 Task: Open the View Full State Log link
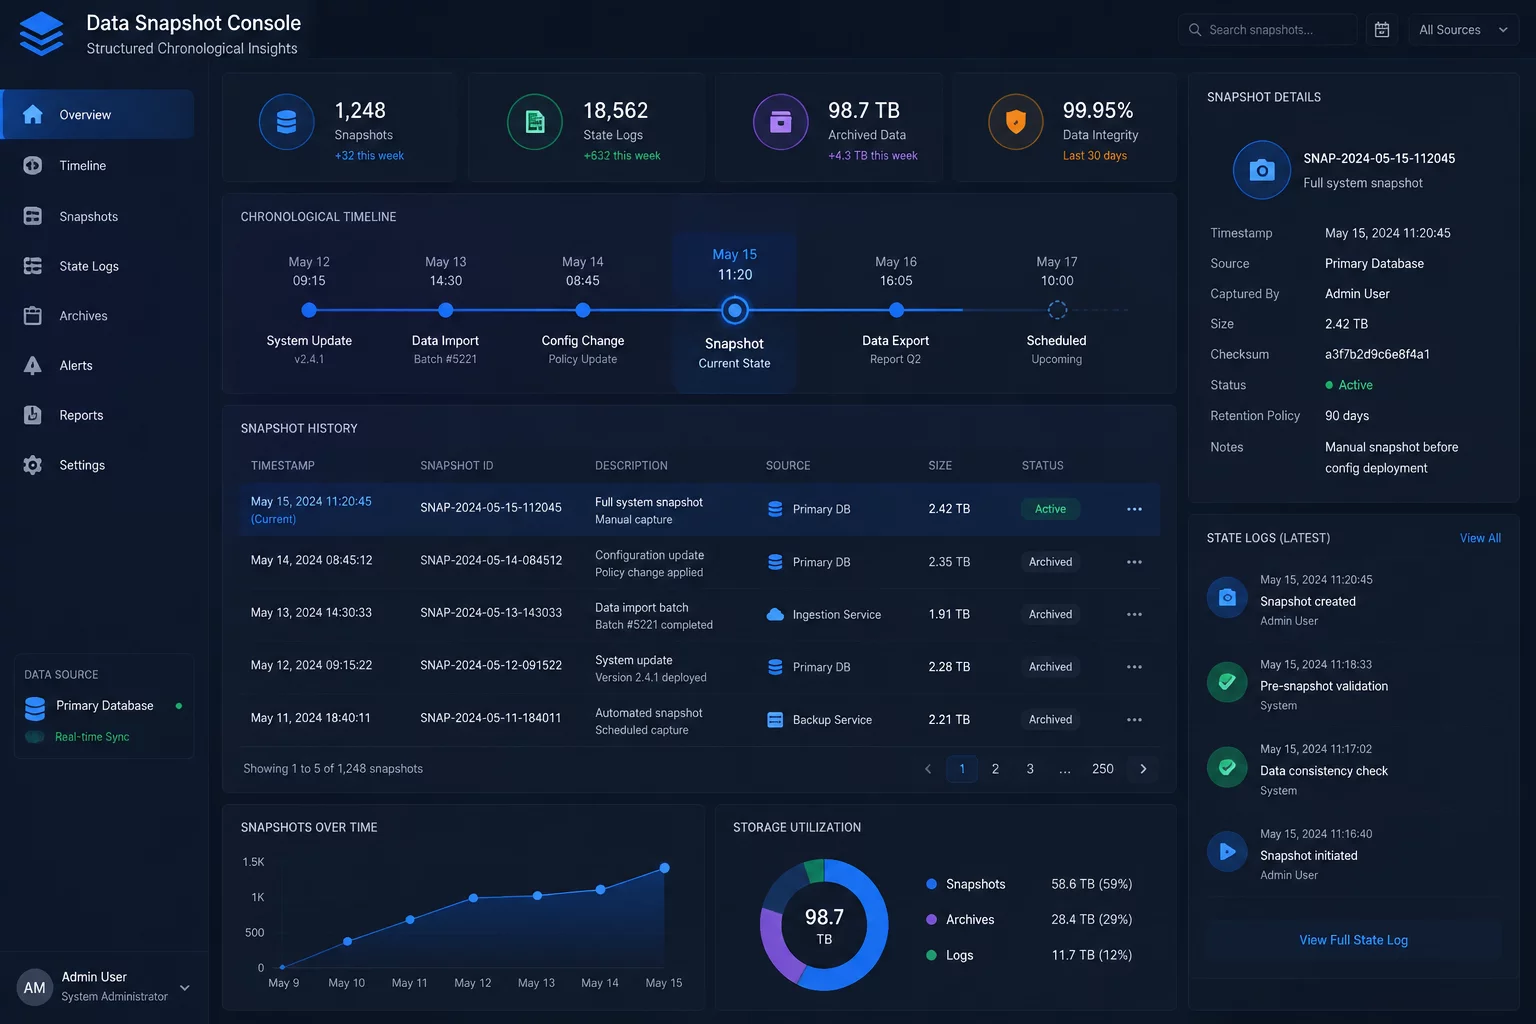[1353, 940]
